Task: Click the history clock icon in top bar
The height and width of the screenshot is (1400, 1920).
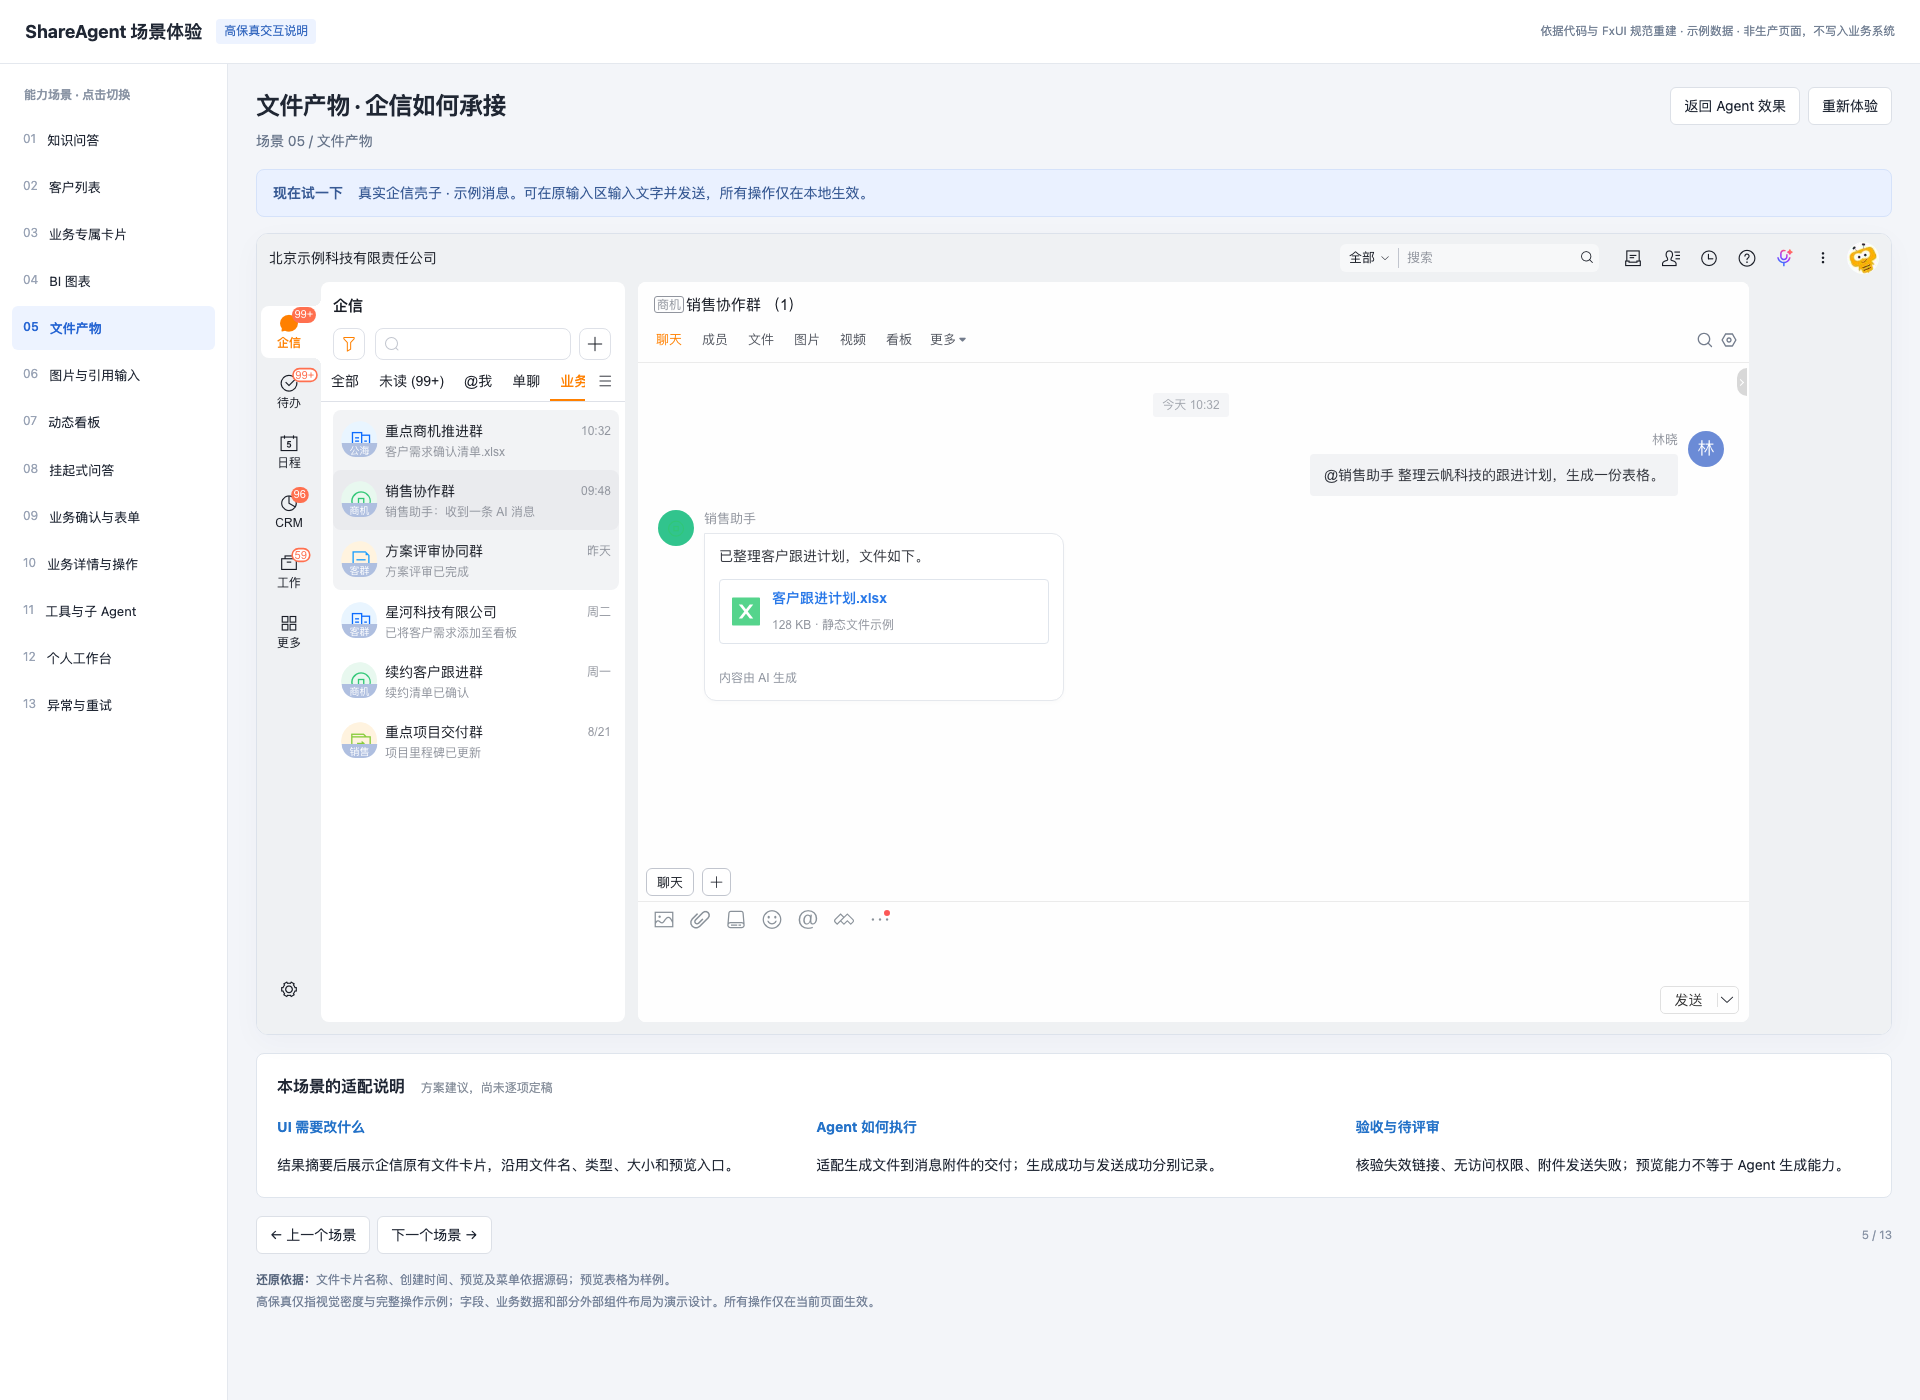Action: pyautogui.click(x=1709, y=258)
